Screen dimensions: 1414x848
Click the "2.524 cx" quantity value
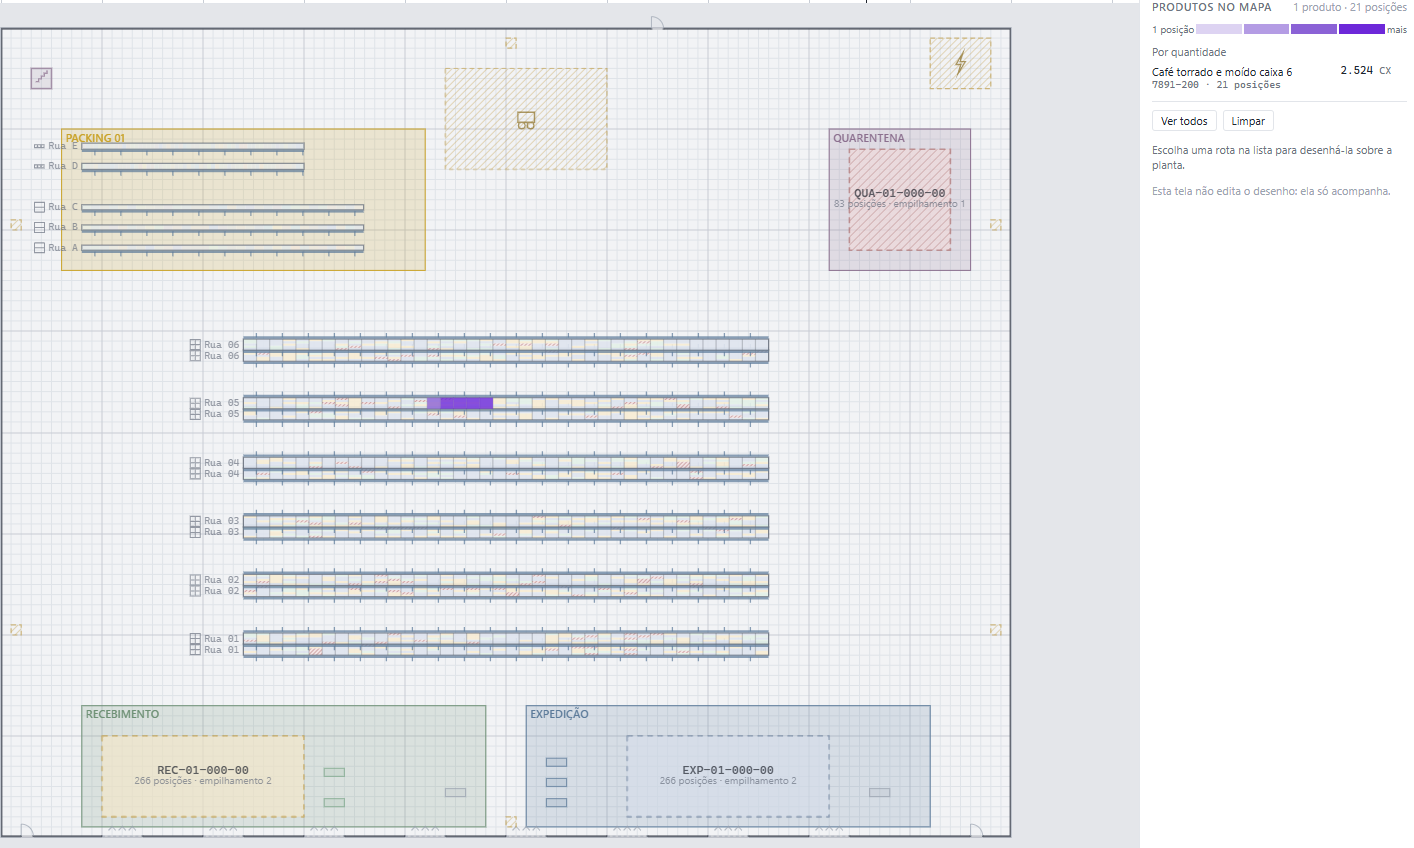click(1365, 70)
